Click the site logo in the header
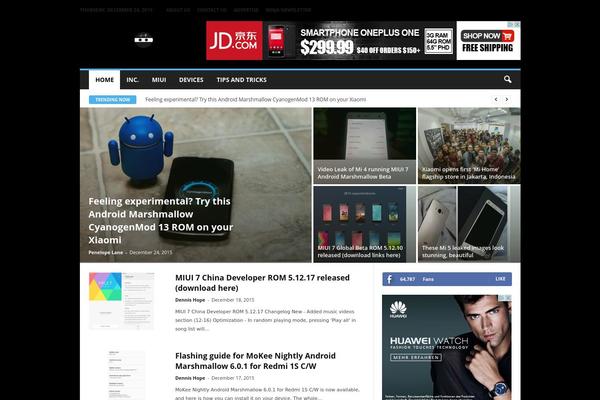Viewport: 600px width, 400px height. (x=143, y=39)
